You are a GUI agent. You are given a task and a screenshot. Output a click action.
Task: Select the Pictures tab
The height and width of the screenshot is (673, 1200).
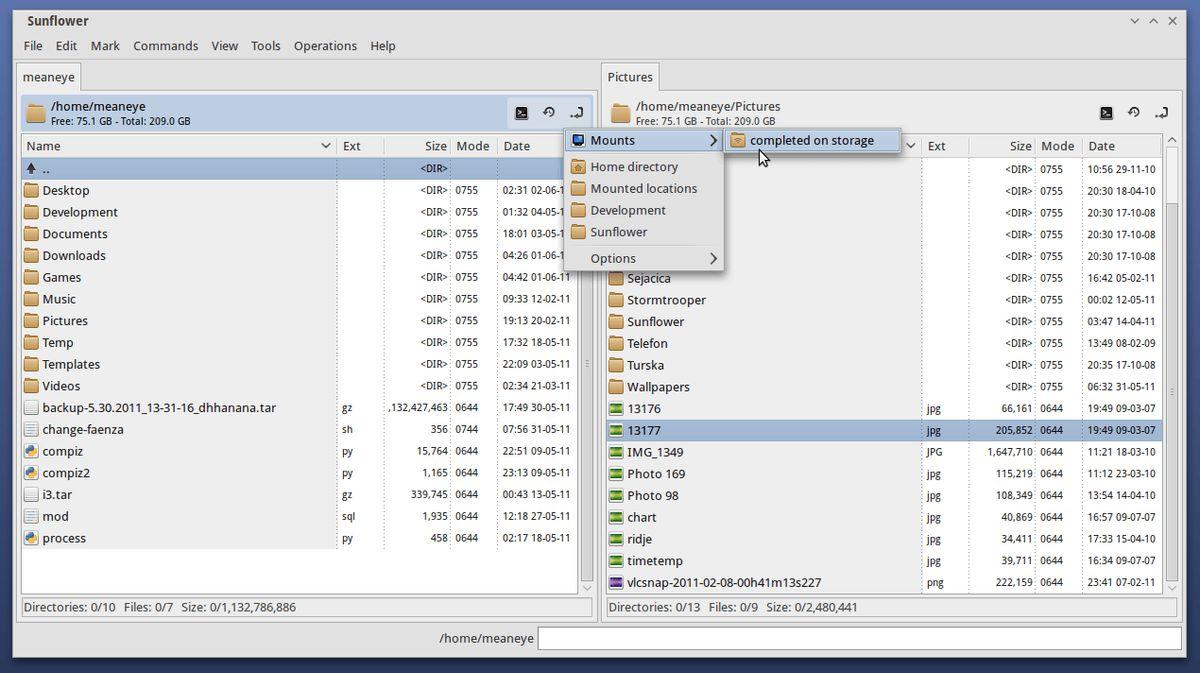[x=630, y=77]
